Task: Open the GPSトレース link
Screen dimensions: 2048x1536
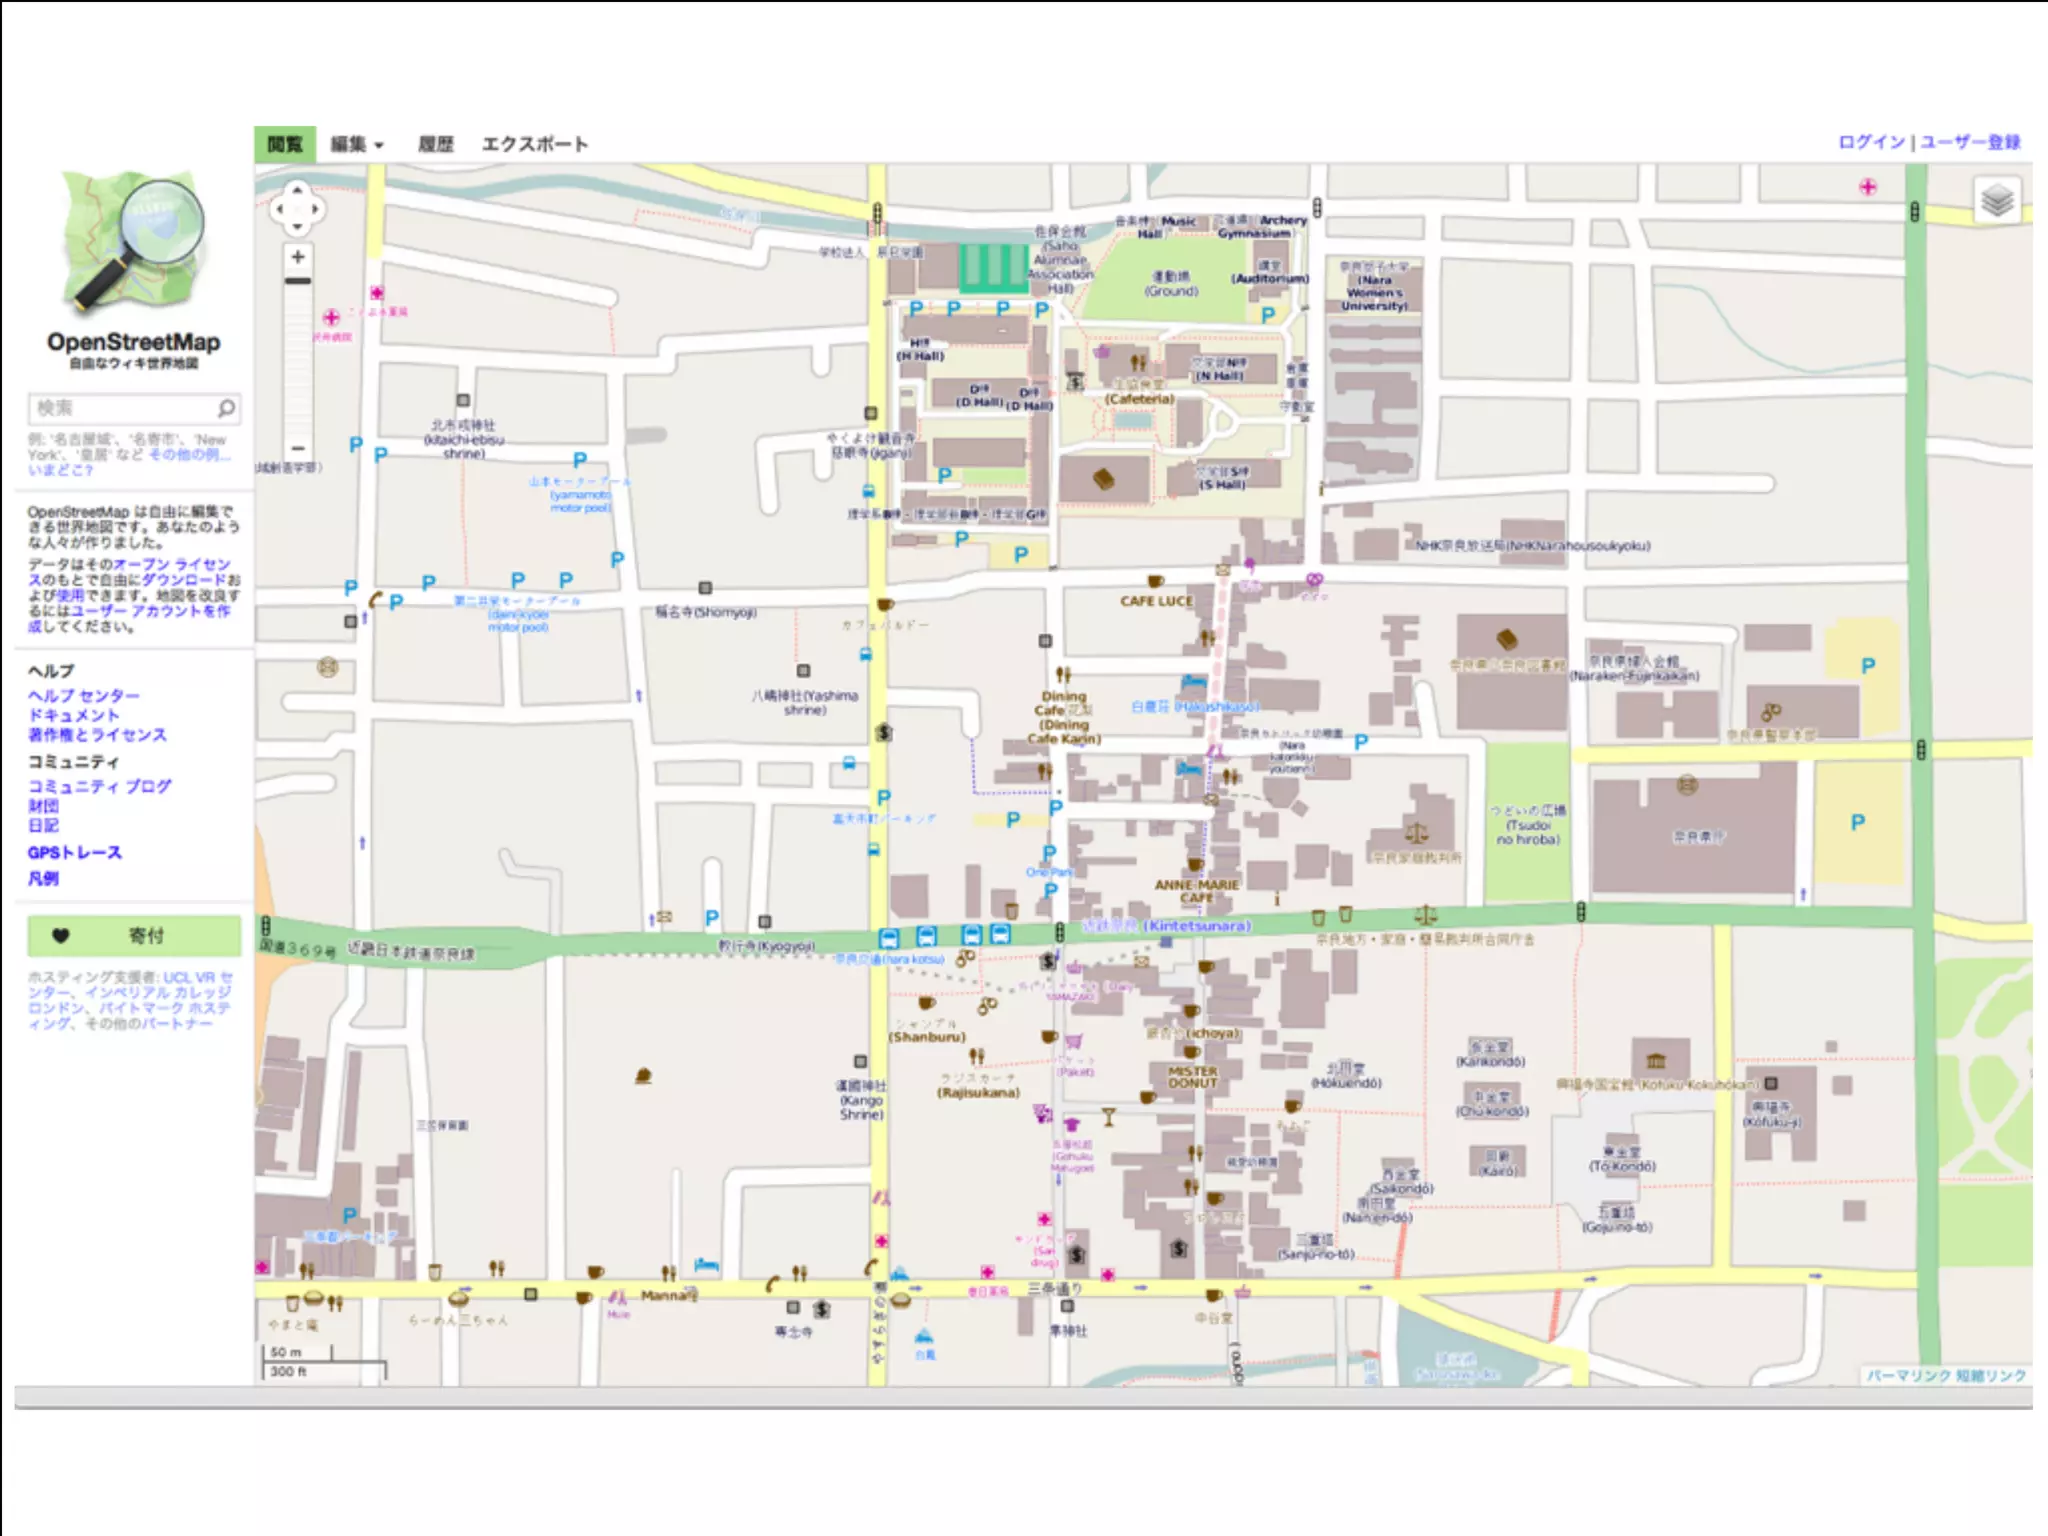Action: point(75,853)
